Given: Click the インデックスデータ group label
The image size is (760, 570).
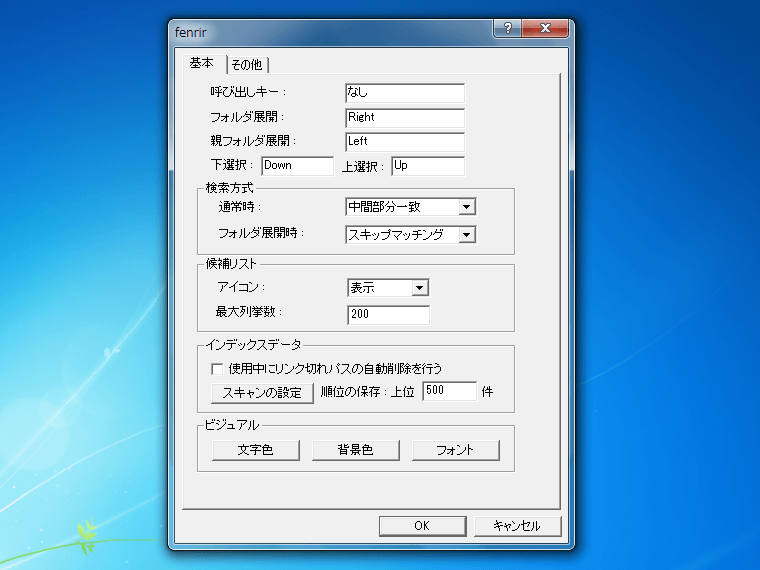Looking at the screenshot, I should click(253, 345).
